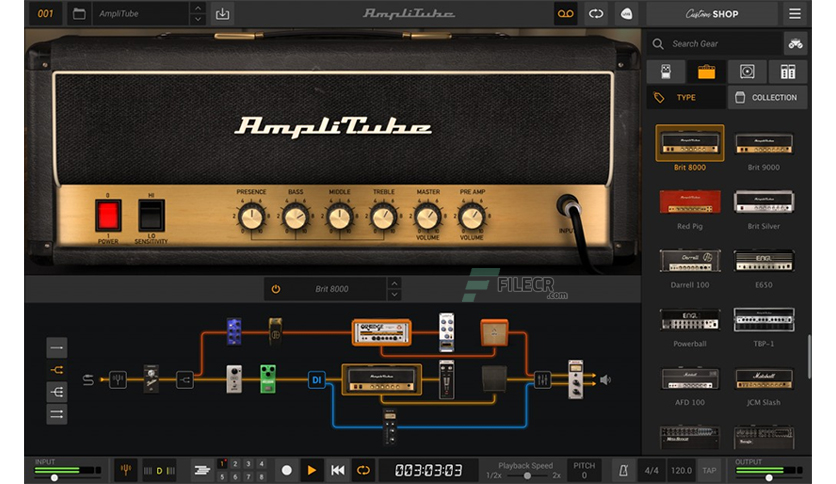Screen dimensions: 836x484
Task: Open the tape recorder looper icon
Action: (x=565, y=14)
